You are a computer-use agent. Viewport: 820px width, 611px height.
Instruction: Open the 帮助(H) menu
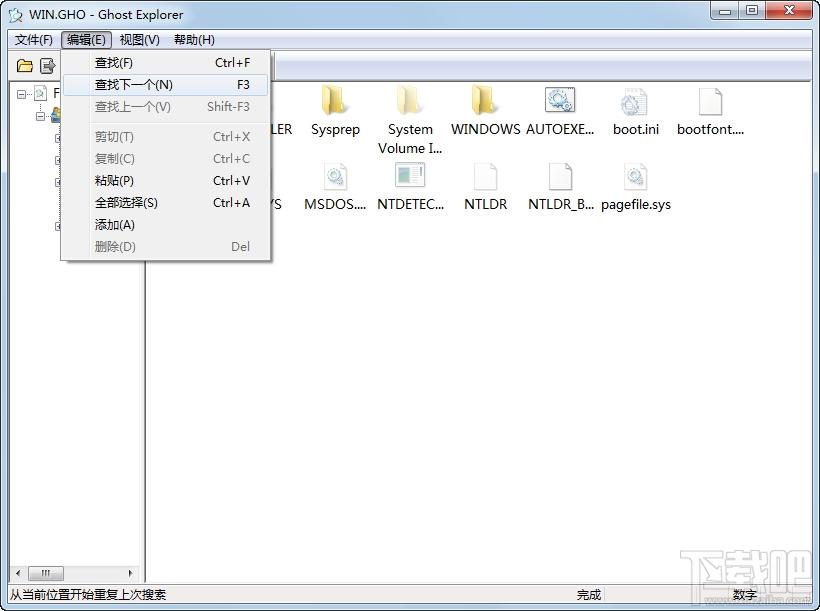194,40
